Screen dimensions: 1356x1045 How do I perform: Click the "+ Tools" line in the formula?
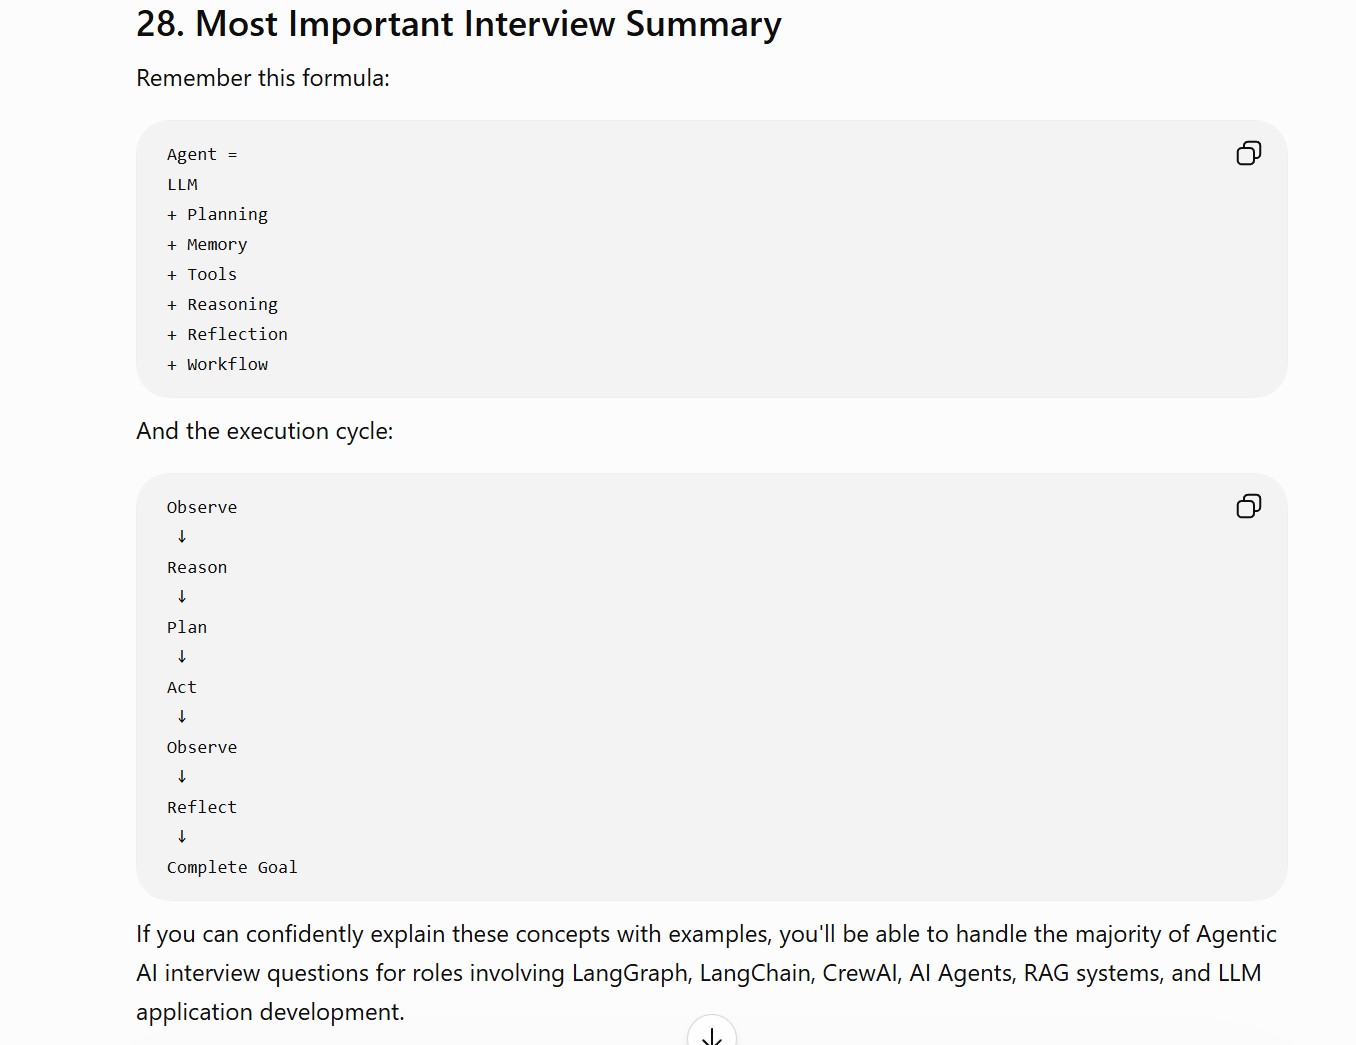coord(202,274)
